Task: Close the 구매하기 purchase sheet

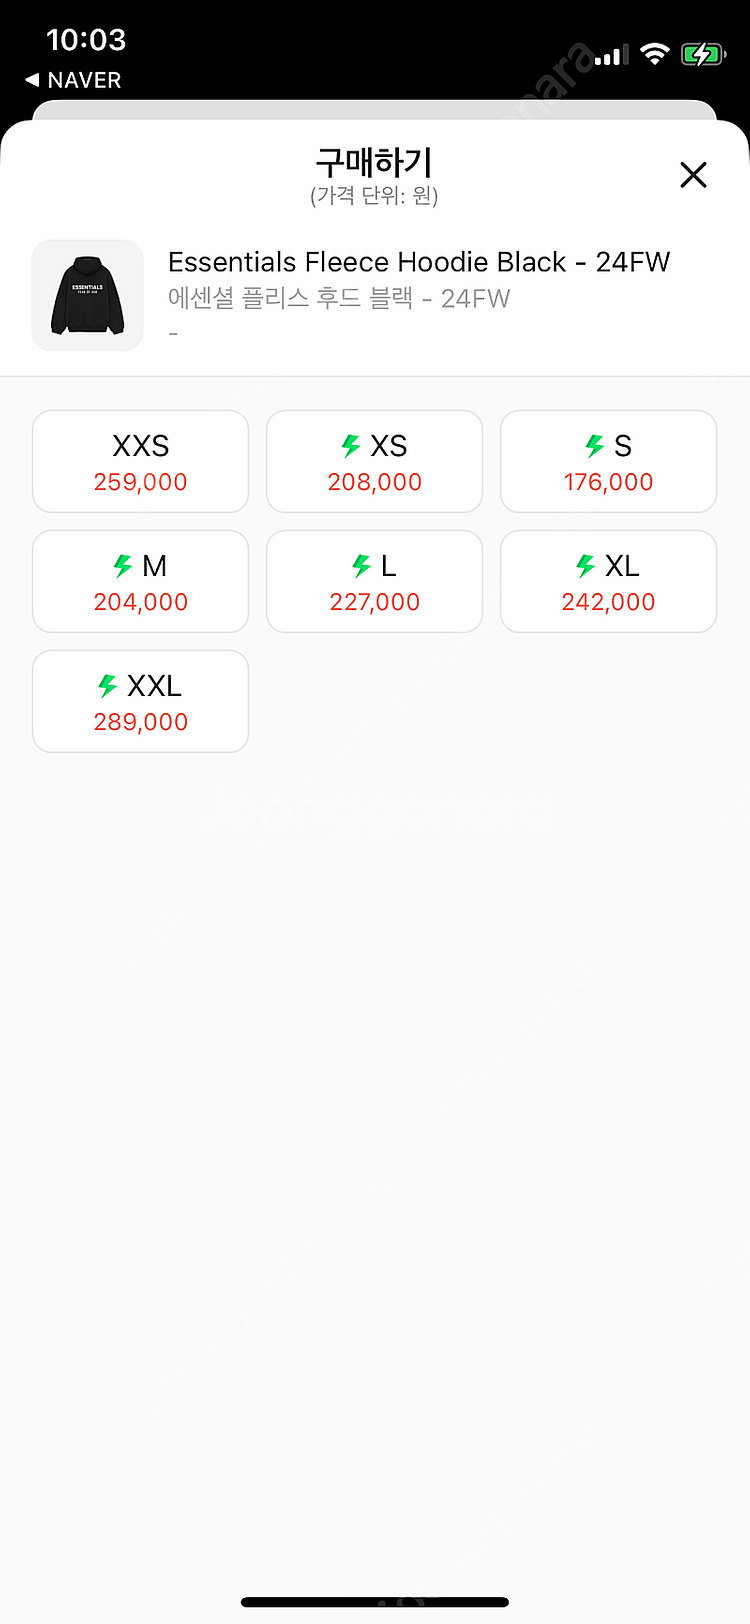Action: tap(693, 175)
